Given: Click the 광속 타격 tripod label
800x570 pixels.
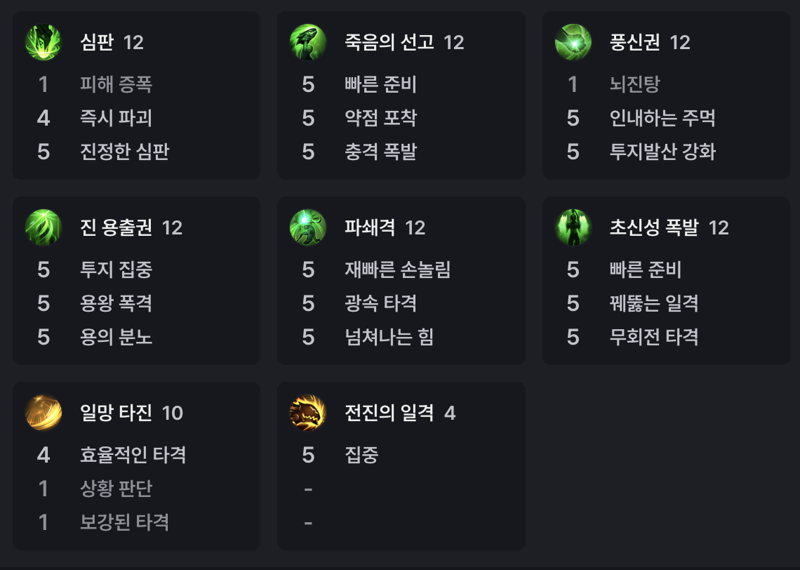Looking at the screenshot, I should [x=381, y=303].
